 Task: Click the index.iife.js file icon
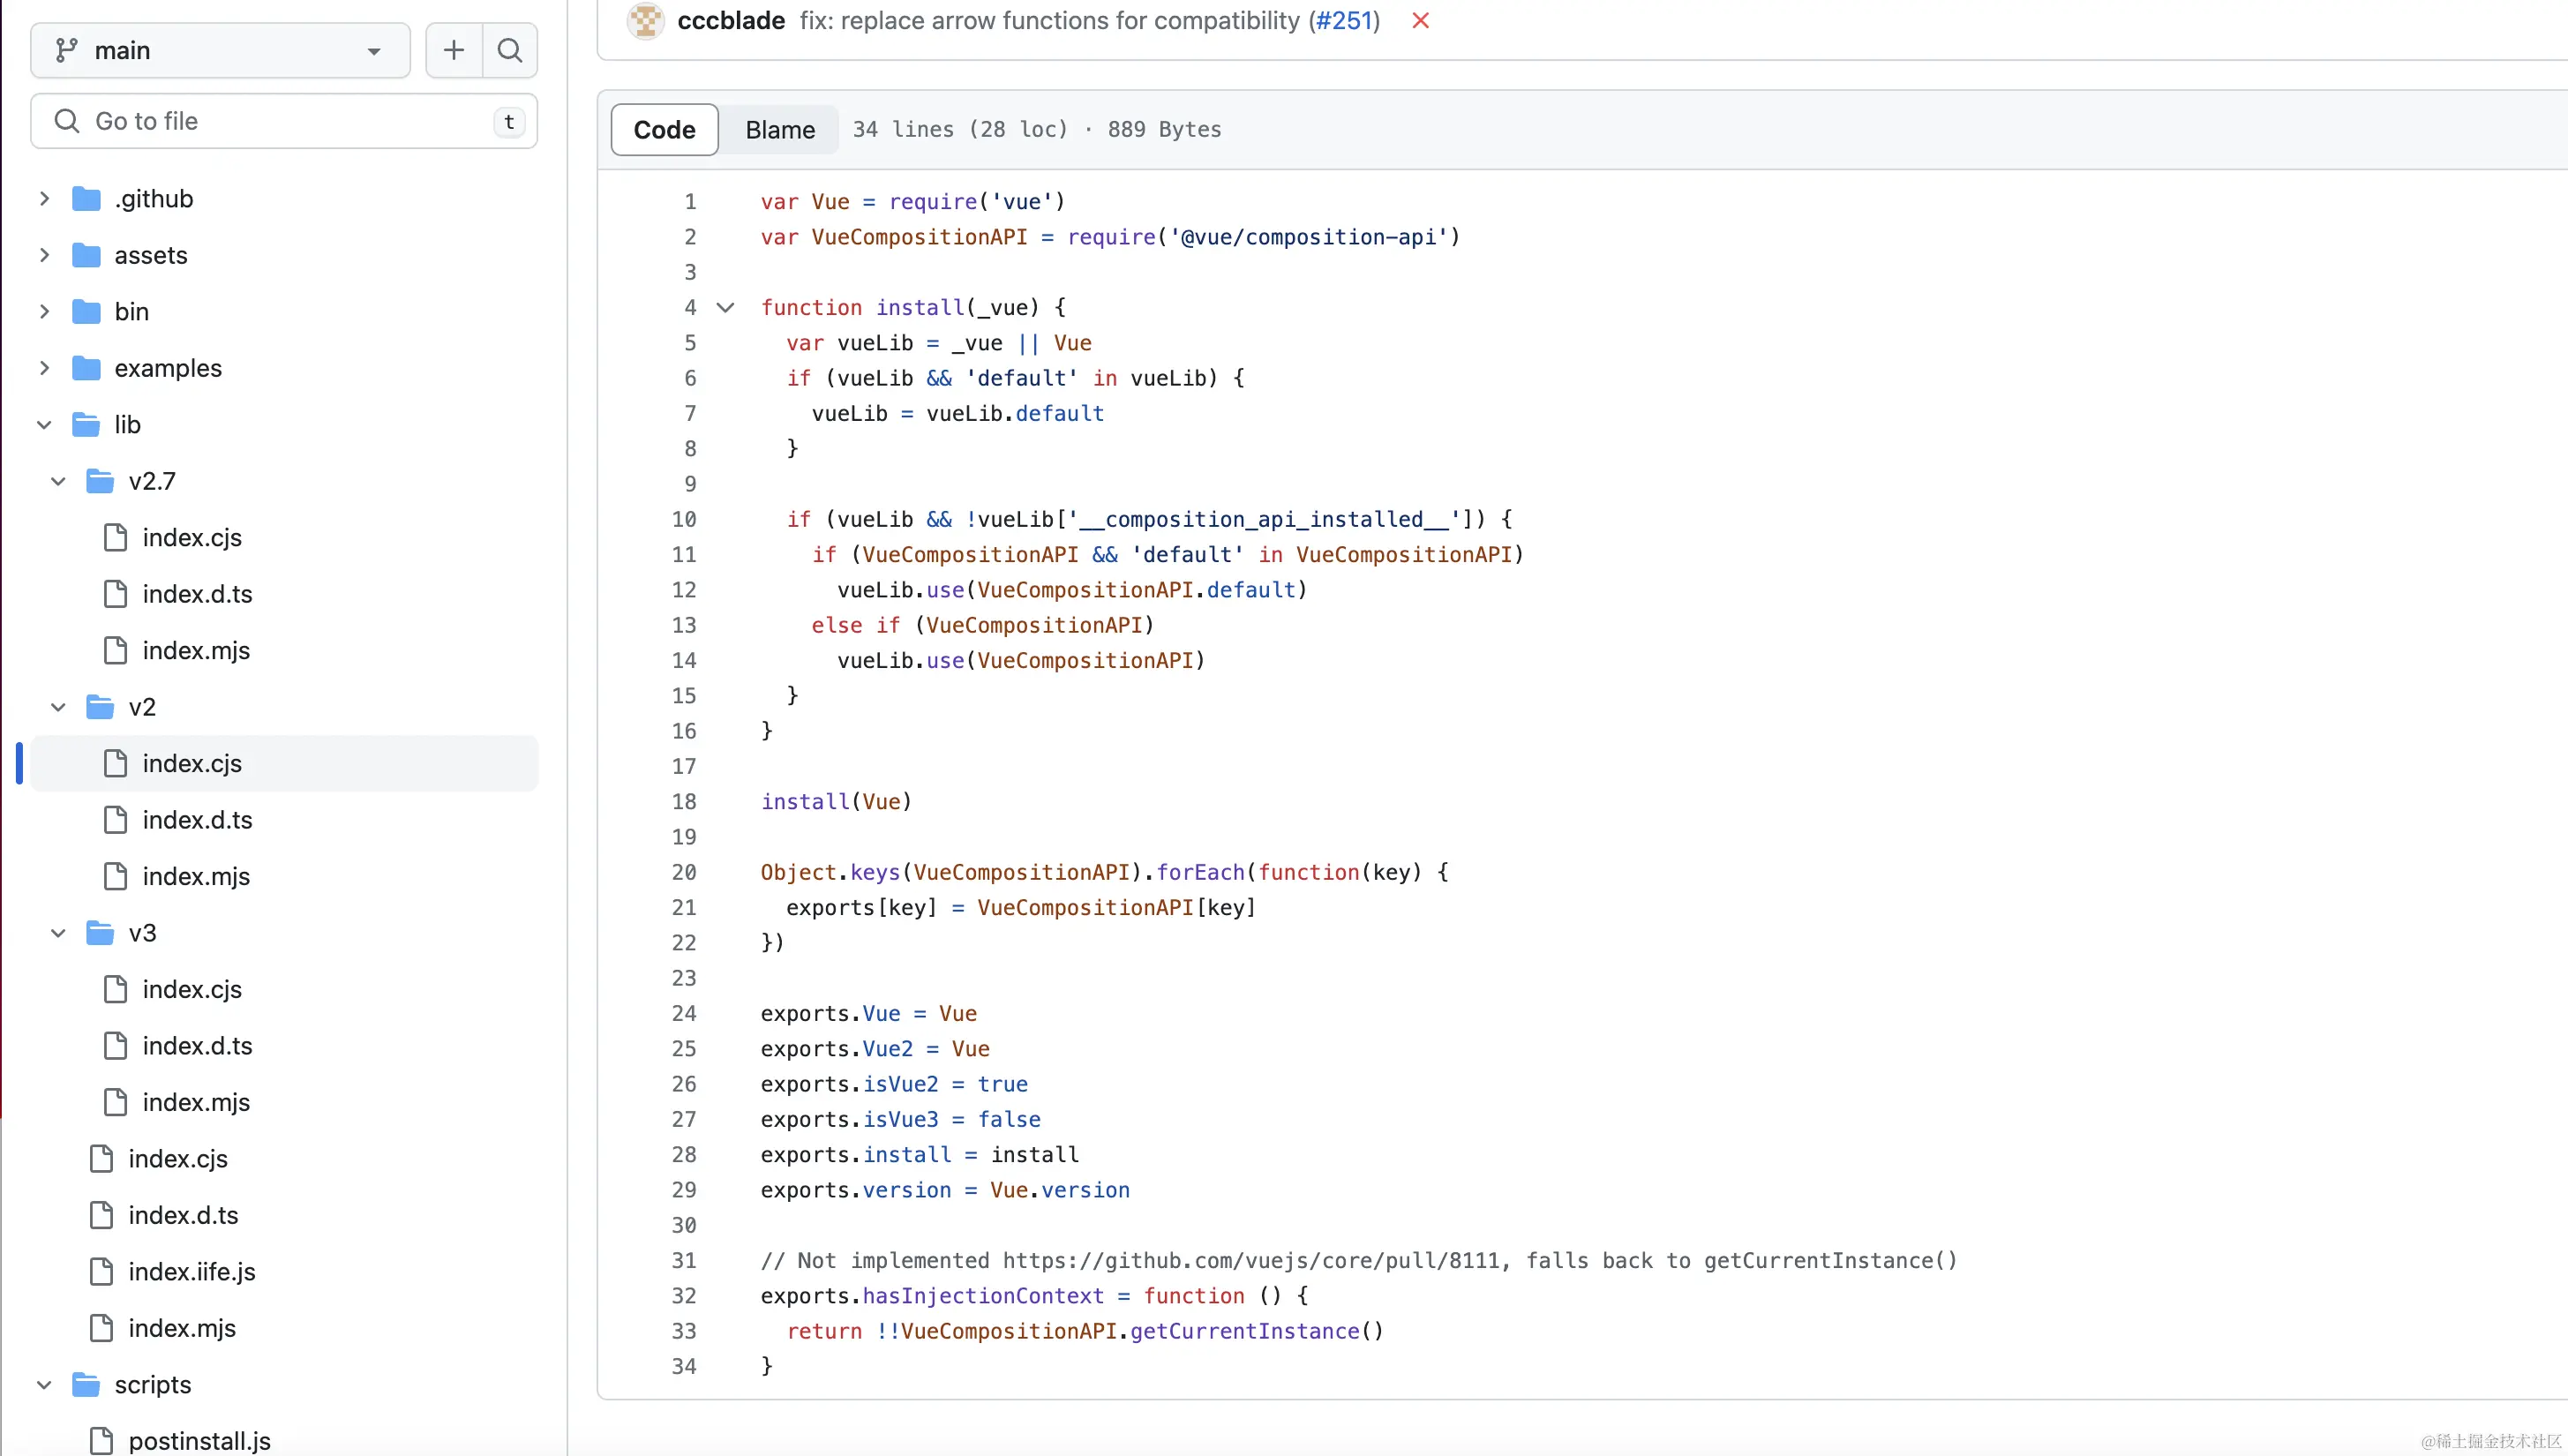coord(101,1271)
